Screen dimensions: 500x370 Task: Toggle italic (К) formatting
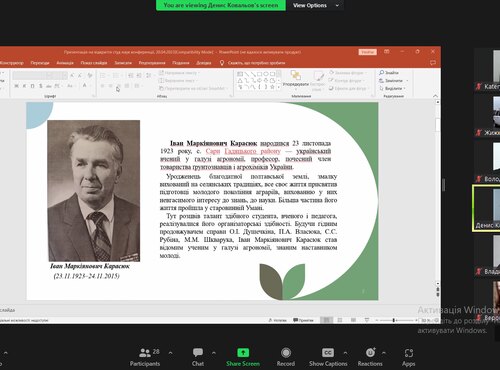tap(24, 86)
